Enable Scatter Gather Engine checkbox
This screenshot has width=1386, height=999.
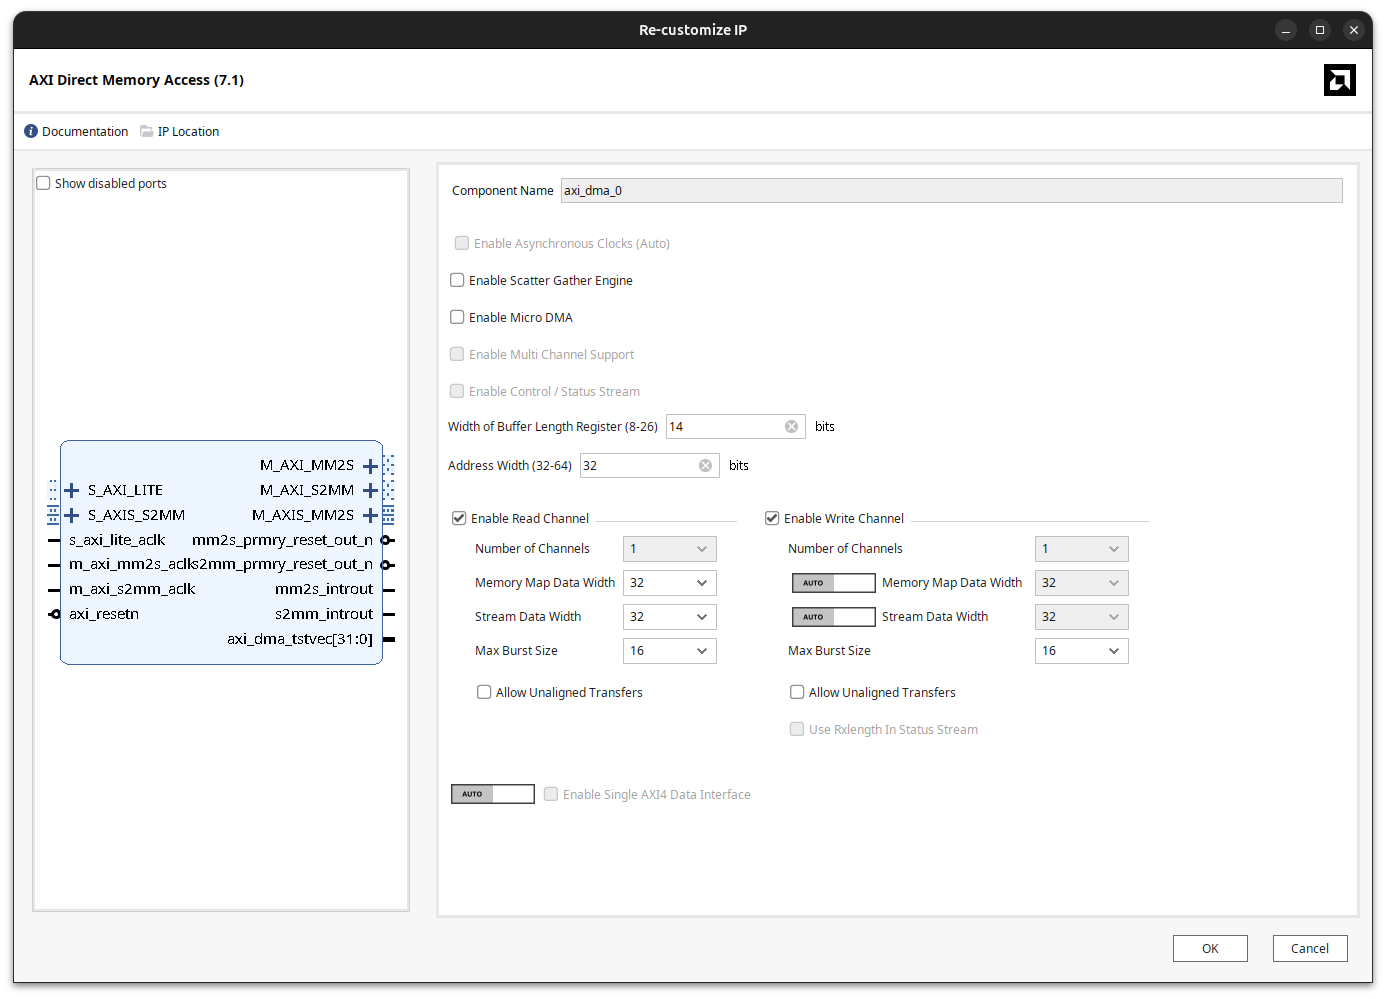(457, 280)
